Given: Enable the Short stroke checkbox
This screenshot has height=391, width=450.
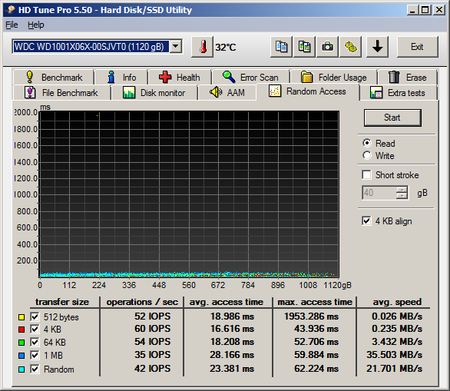Looking at the screenshot, I should (366, 175).
